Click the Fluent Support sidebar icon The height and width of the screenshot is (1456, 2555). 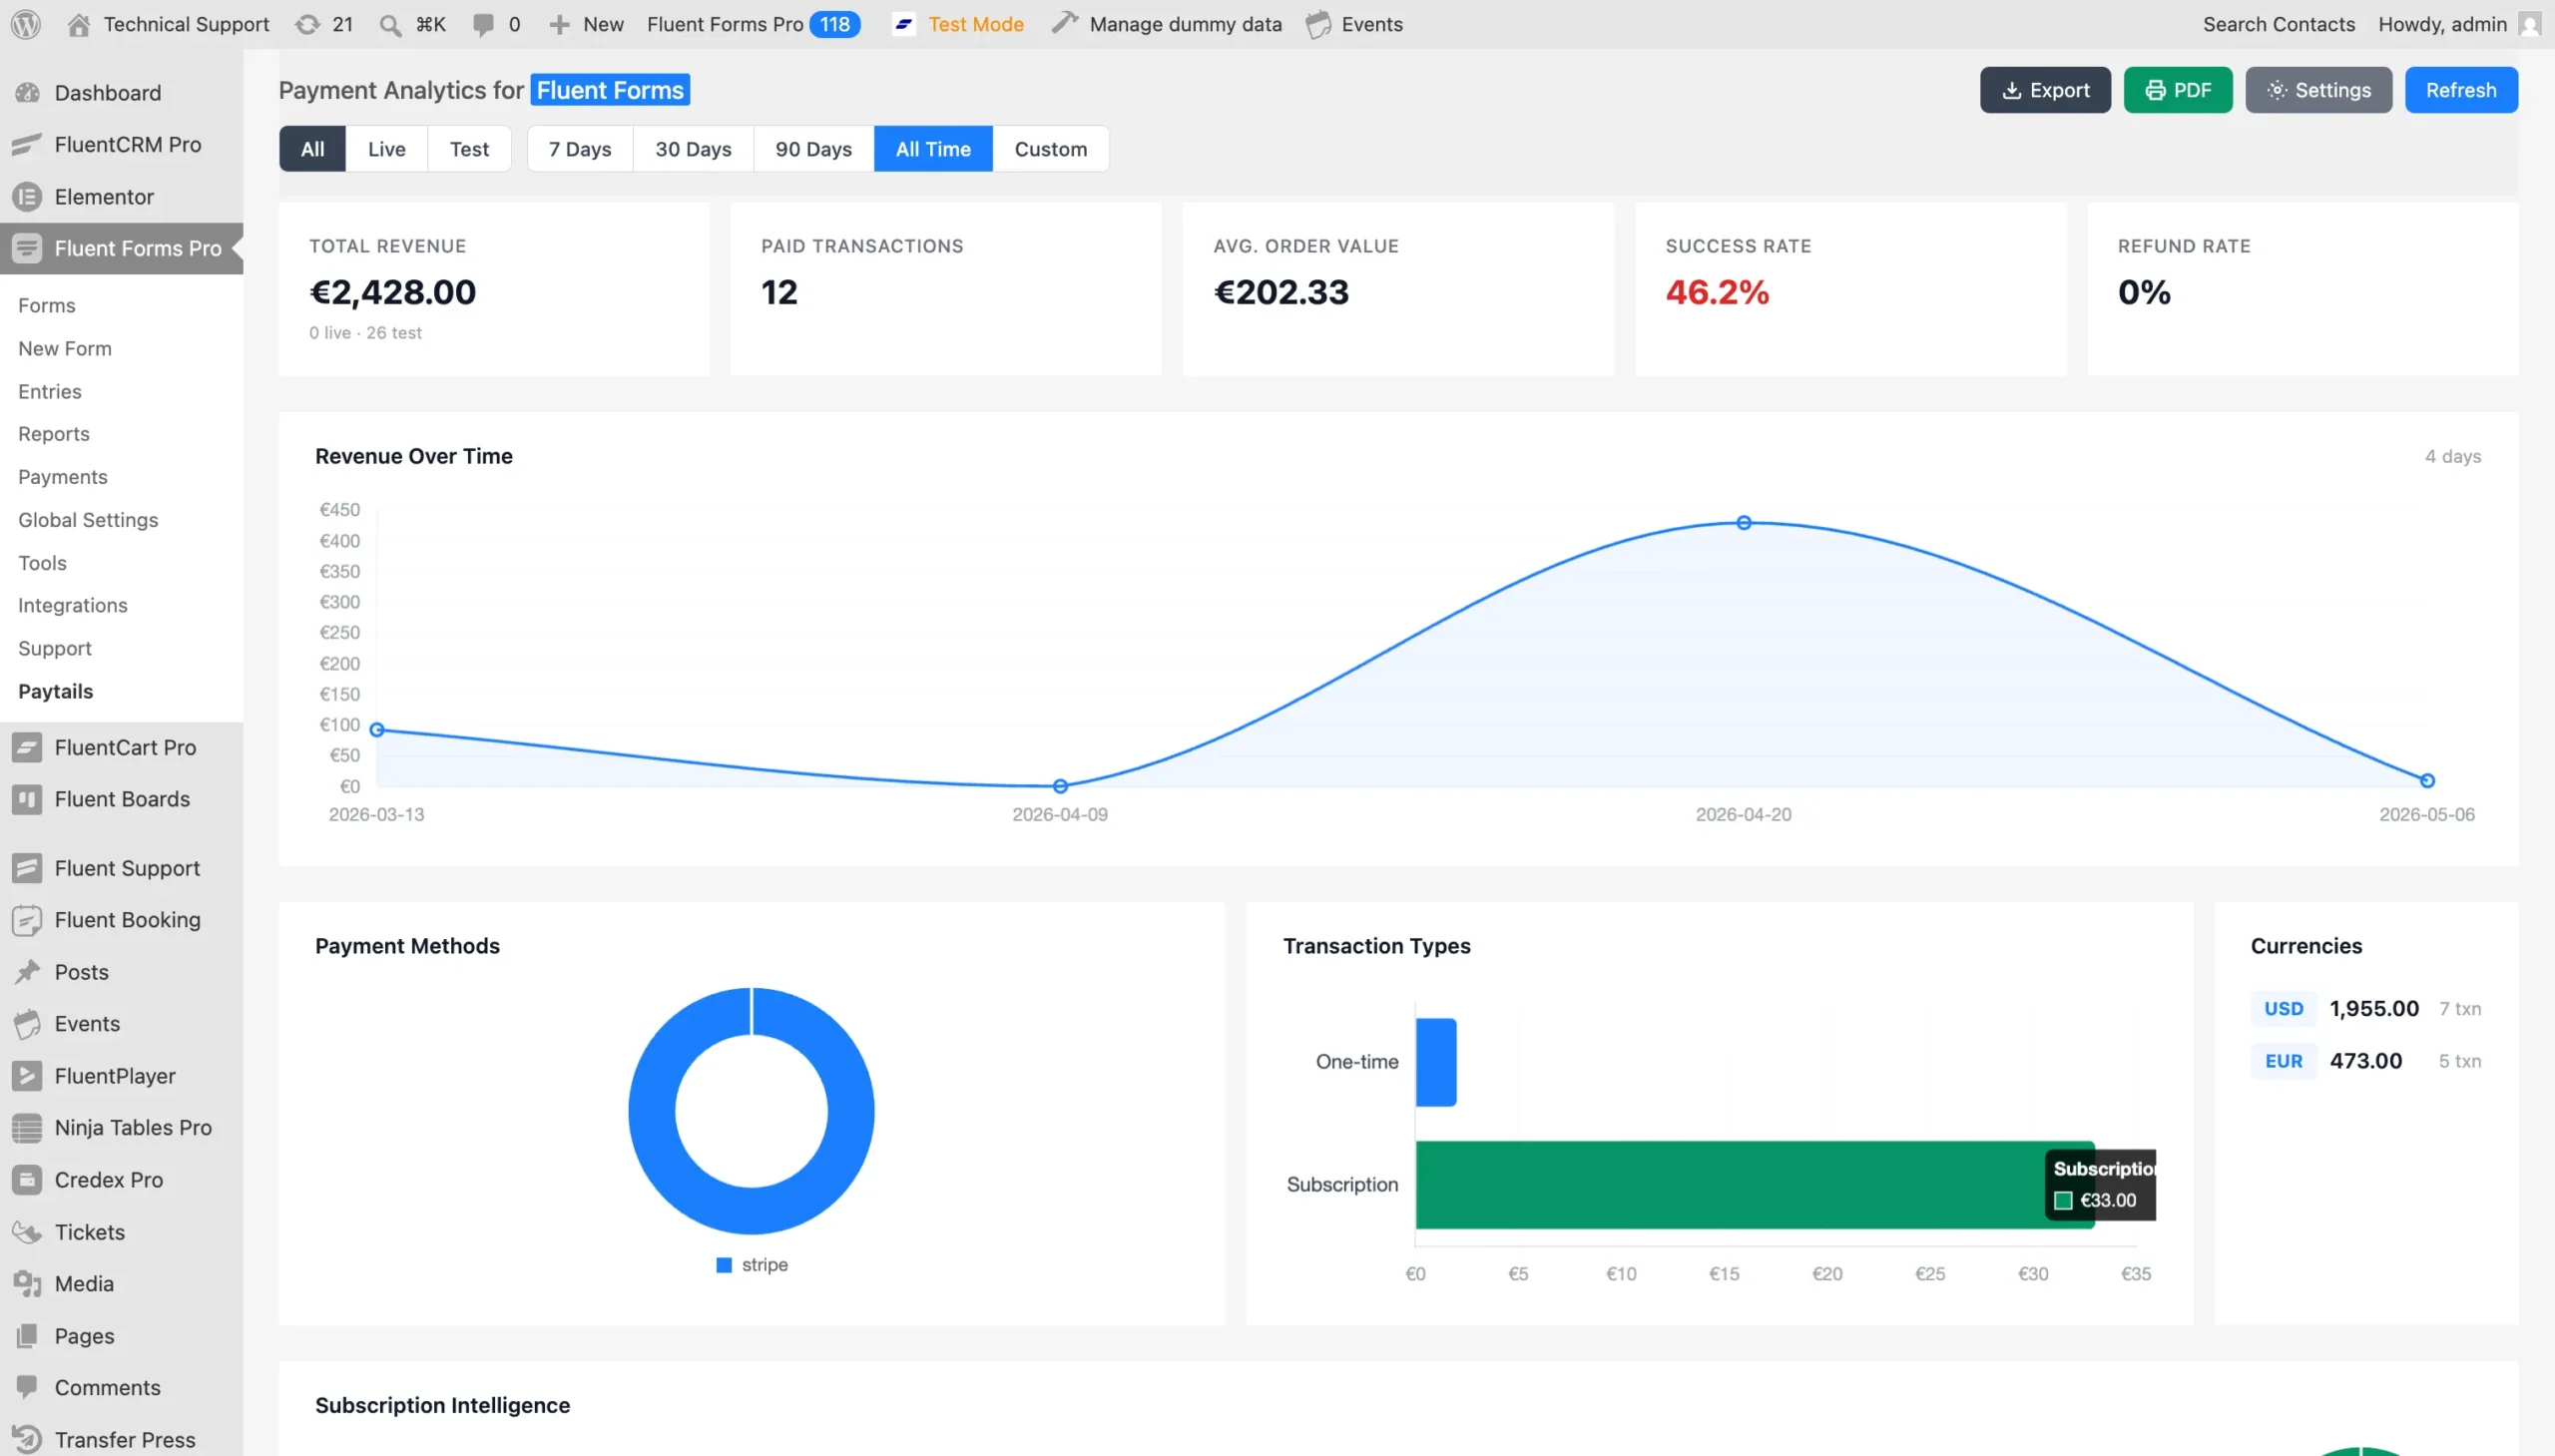coord(27,868)
